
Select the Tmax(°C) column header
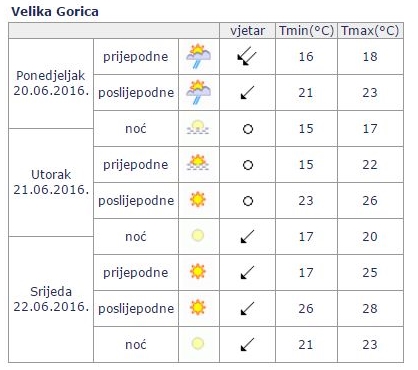pos(370,31)
